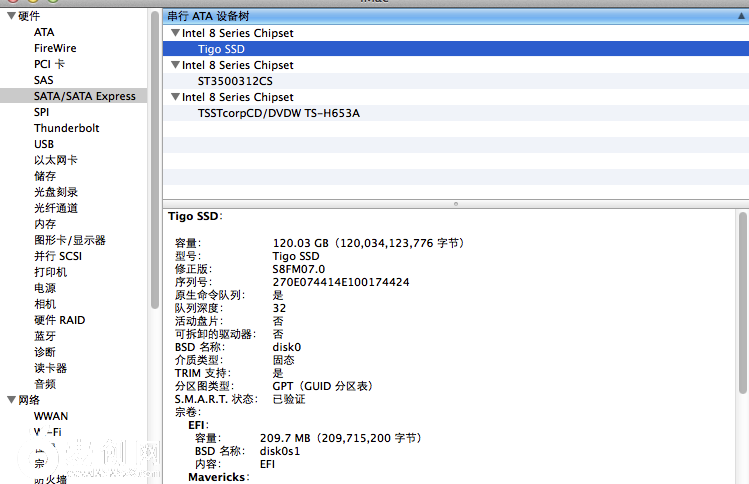
Task: Collapse first Intel 8 Series Chipset
Action: tap(175, 33)
